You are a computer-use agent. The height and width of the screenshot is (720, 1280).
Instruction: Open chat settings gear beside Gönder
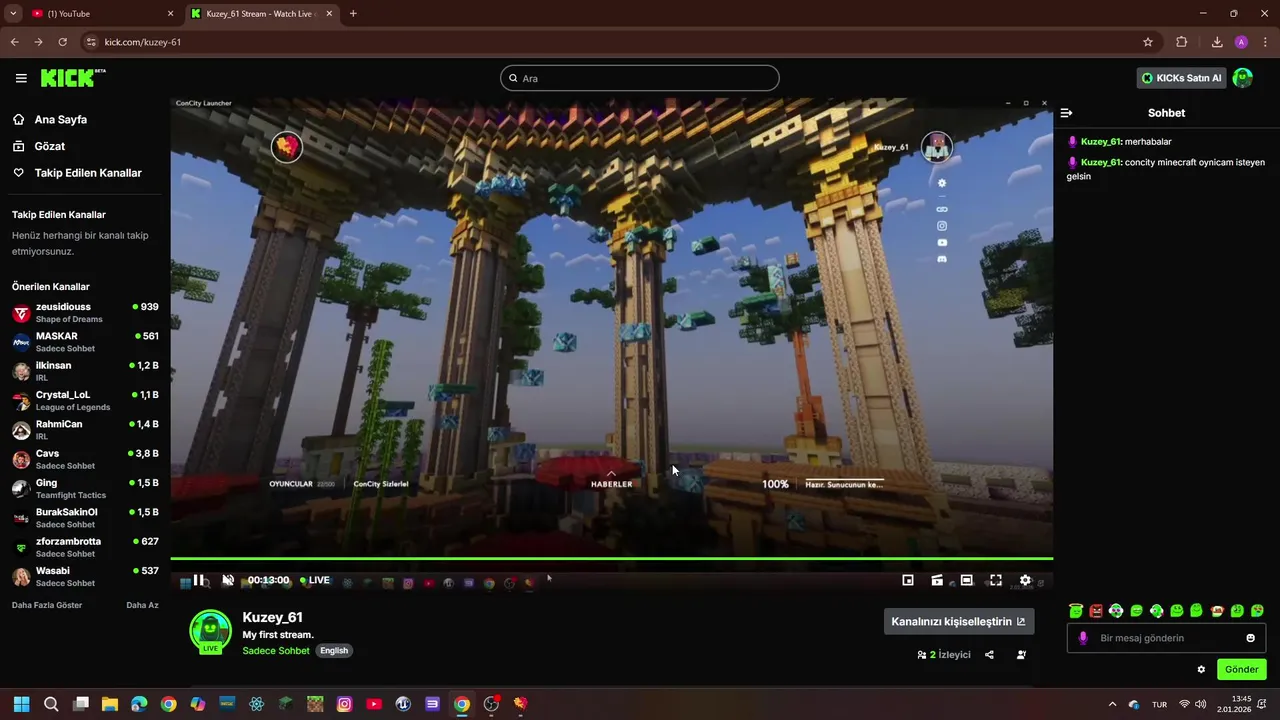point(1201,669)
